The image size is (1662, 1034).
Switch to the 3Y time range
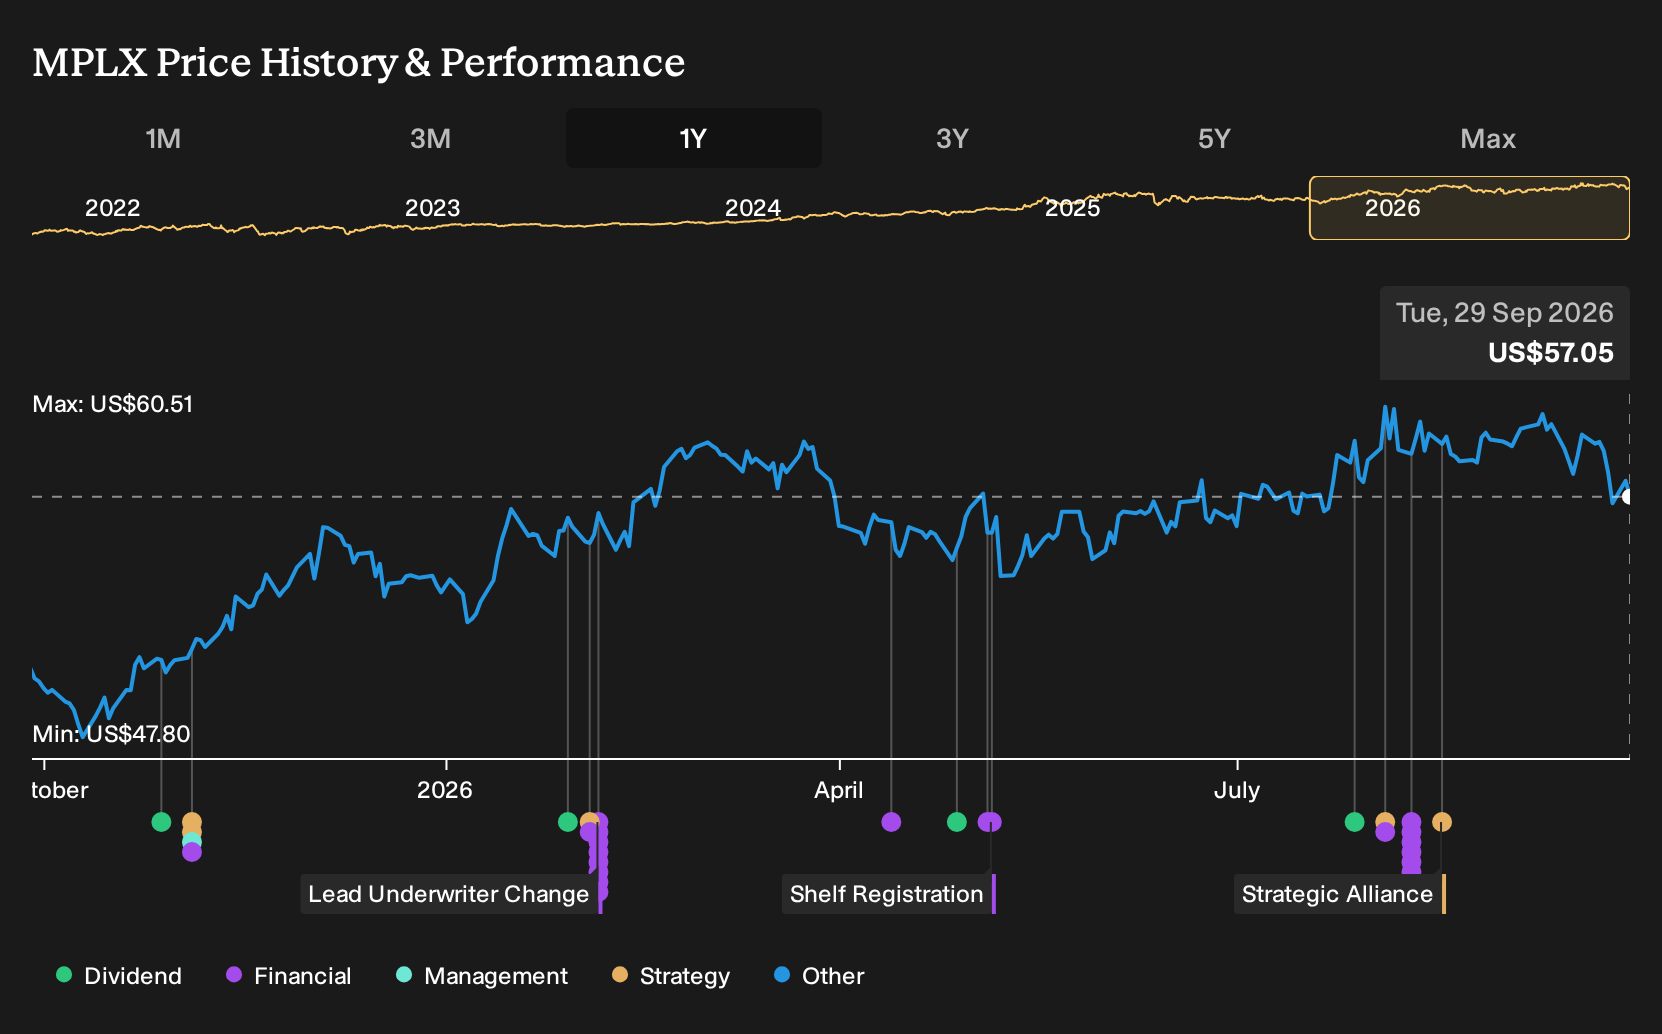[952, 138]
